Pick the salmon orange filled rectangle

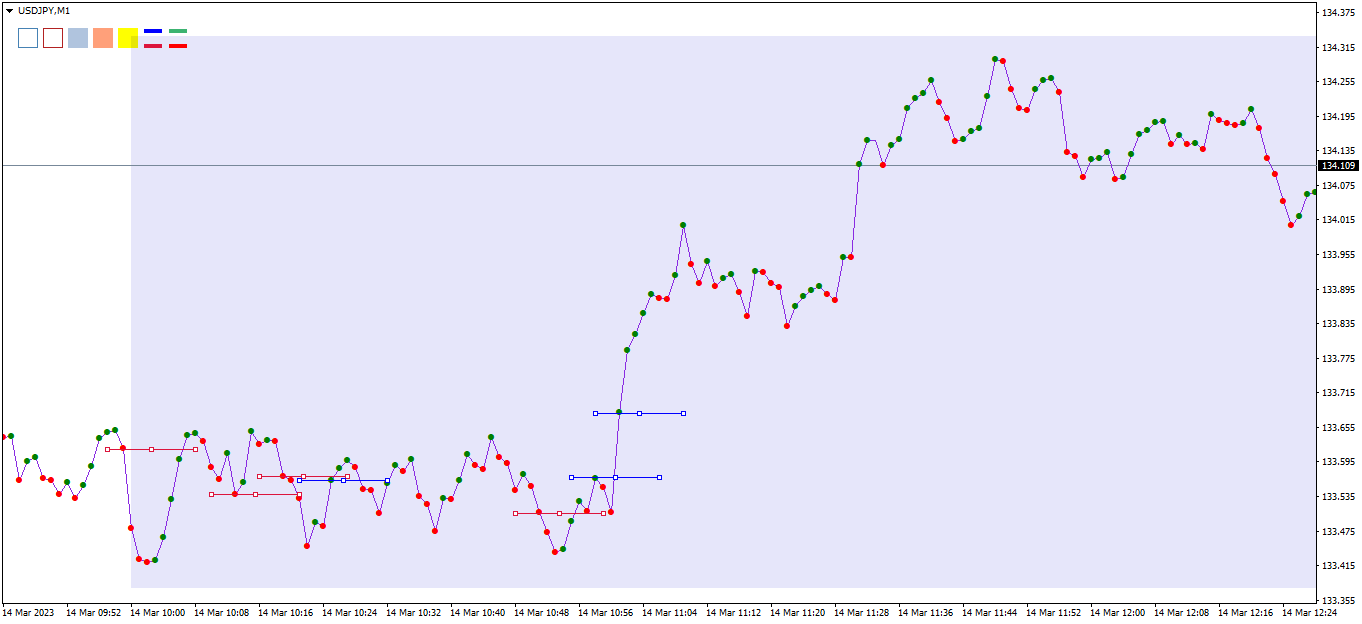click(x=103, y=38)
